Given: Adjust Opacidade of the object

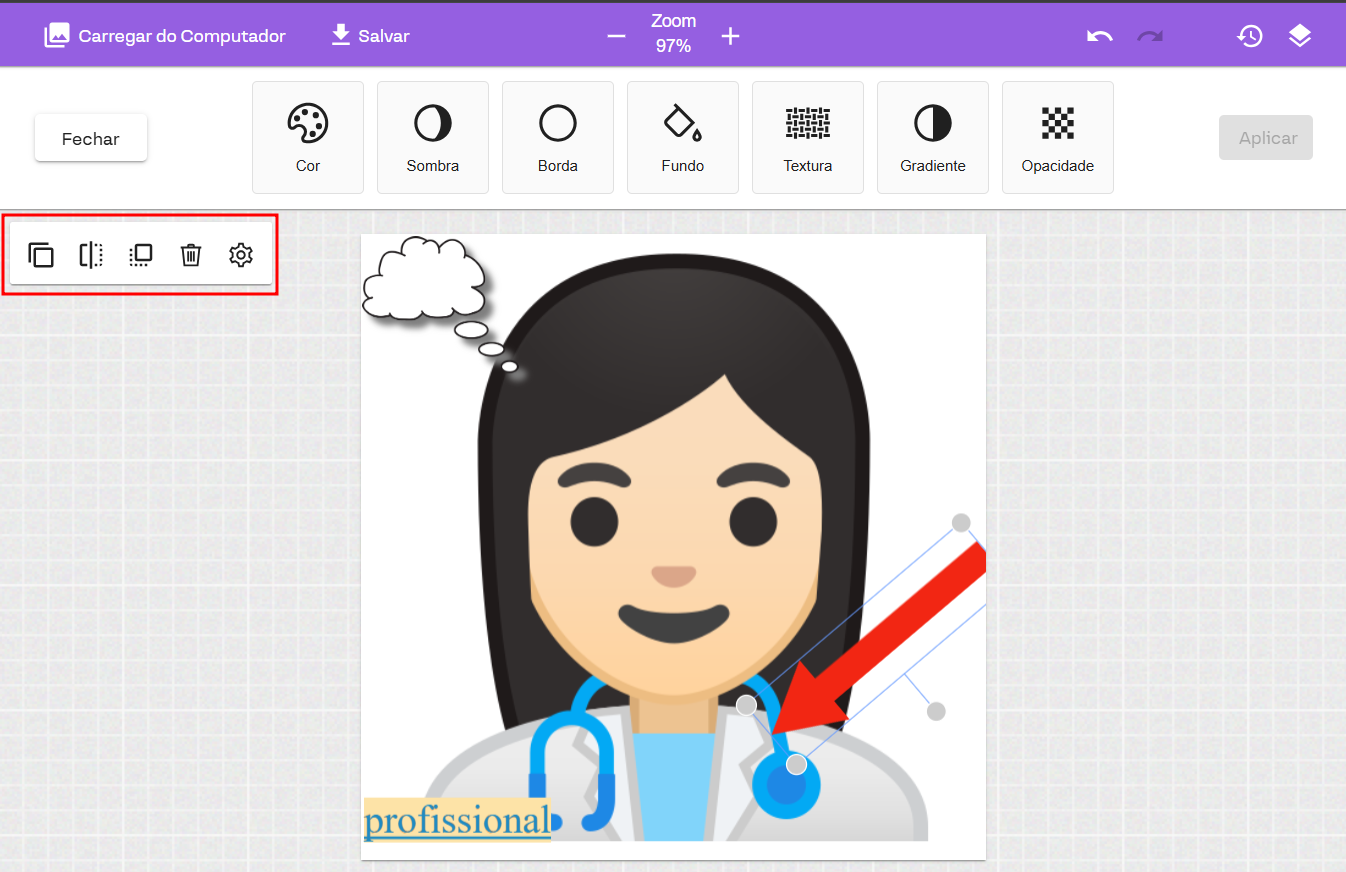Looking at the screenshot, I should (x=1058, y=138).
